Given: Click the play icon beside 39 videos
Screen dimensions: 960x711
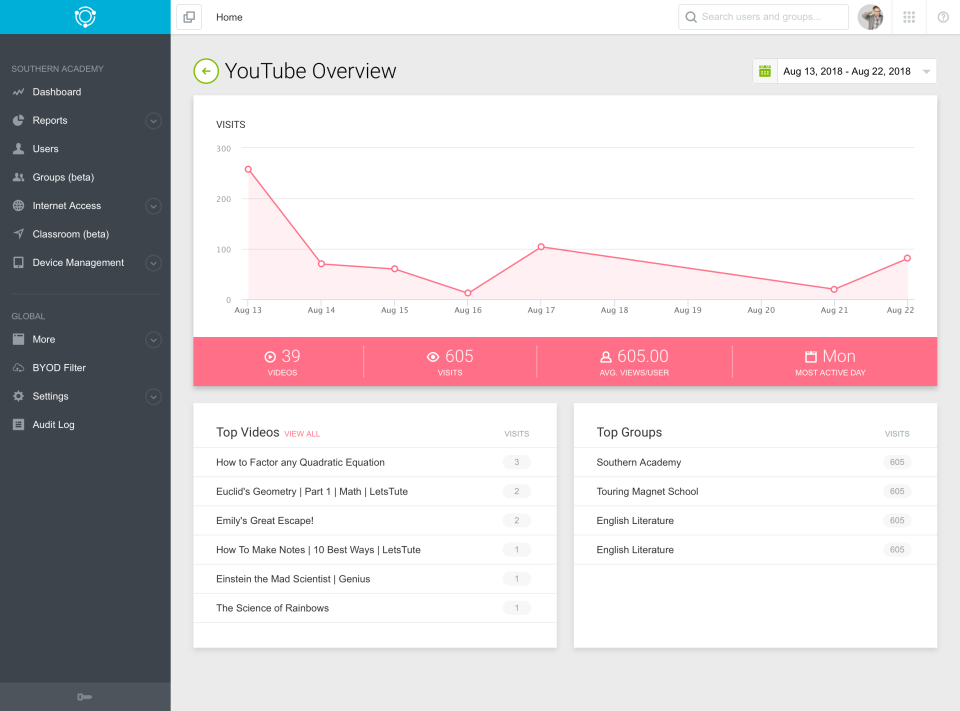Looking at the screenshot, I should [x=270, y=356].
